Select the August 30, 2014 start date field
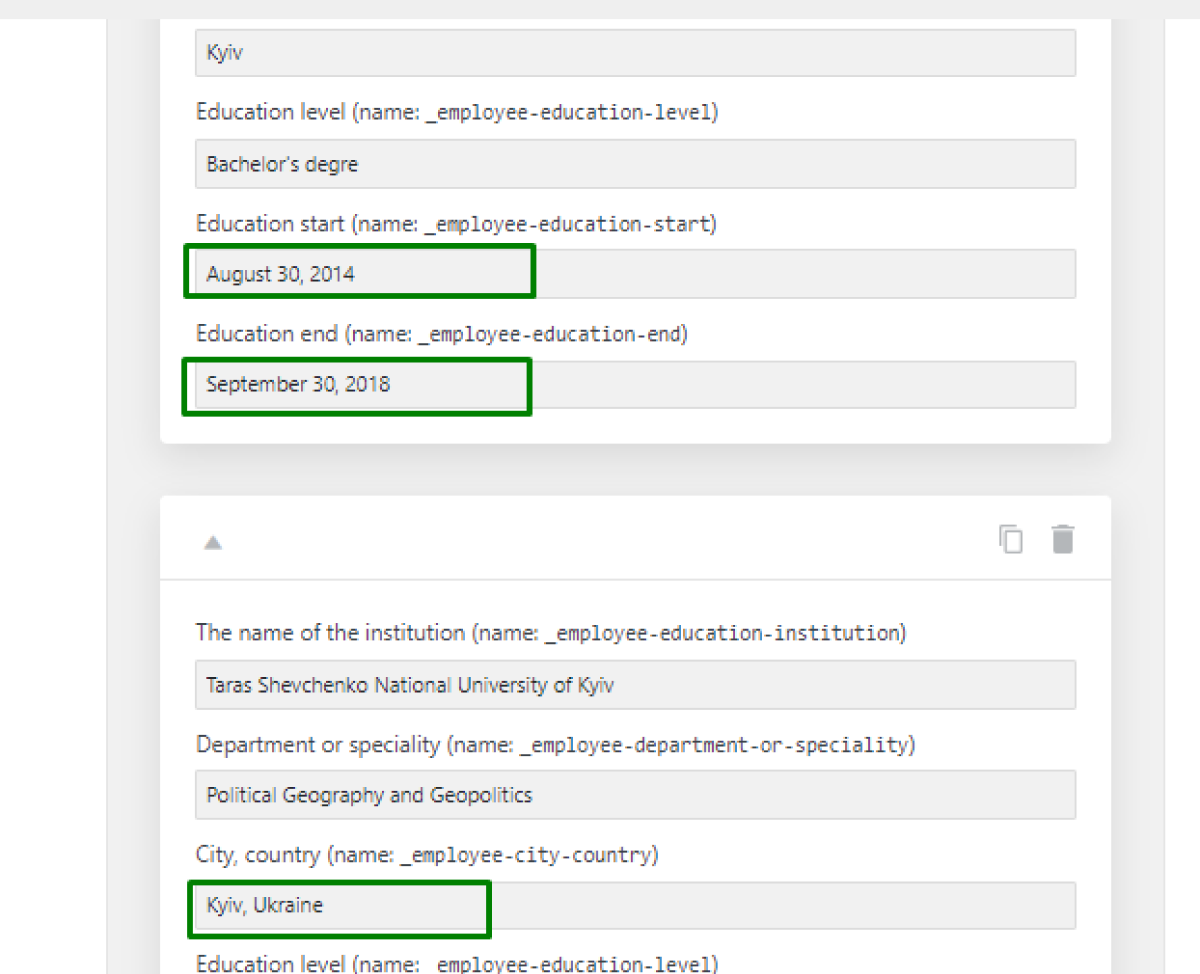This screenshot has width=1200, height=974. pos(360,272)
